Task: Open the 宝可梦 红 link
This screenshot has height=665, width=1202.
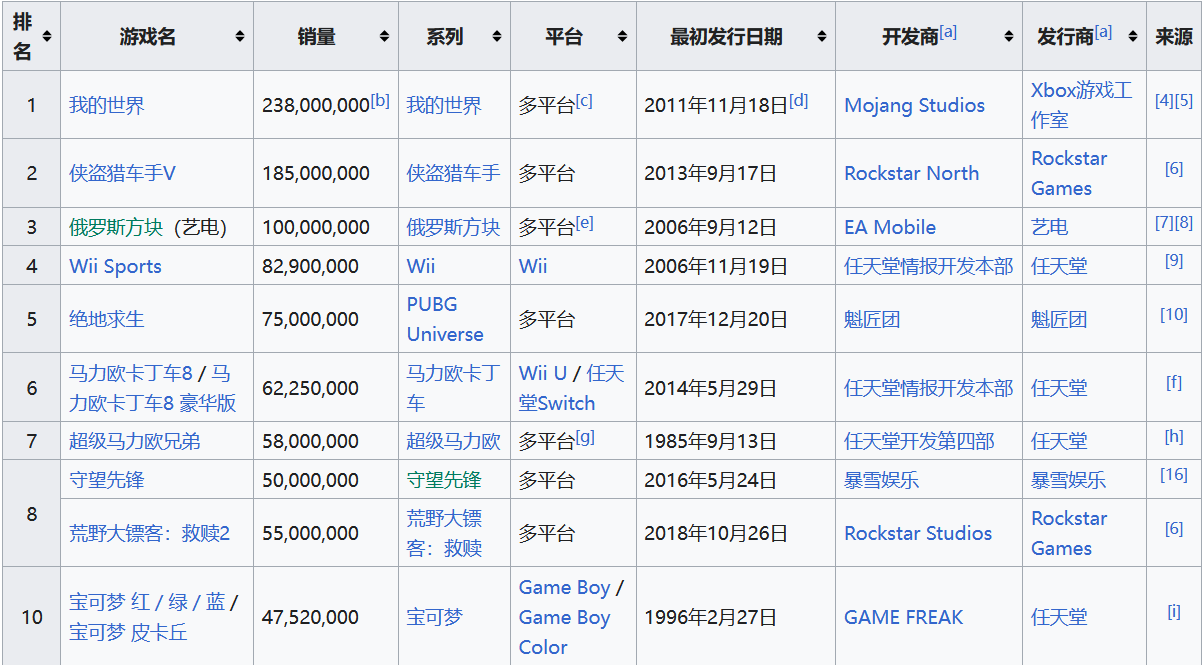Action: click(x=110, y=602)
